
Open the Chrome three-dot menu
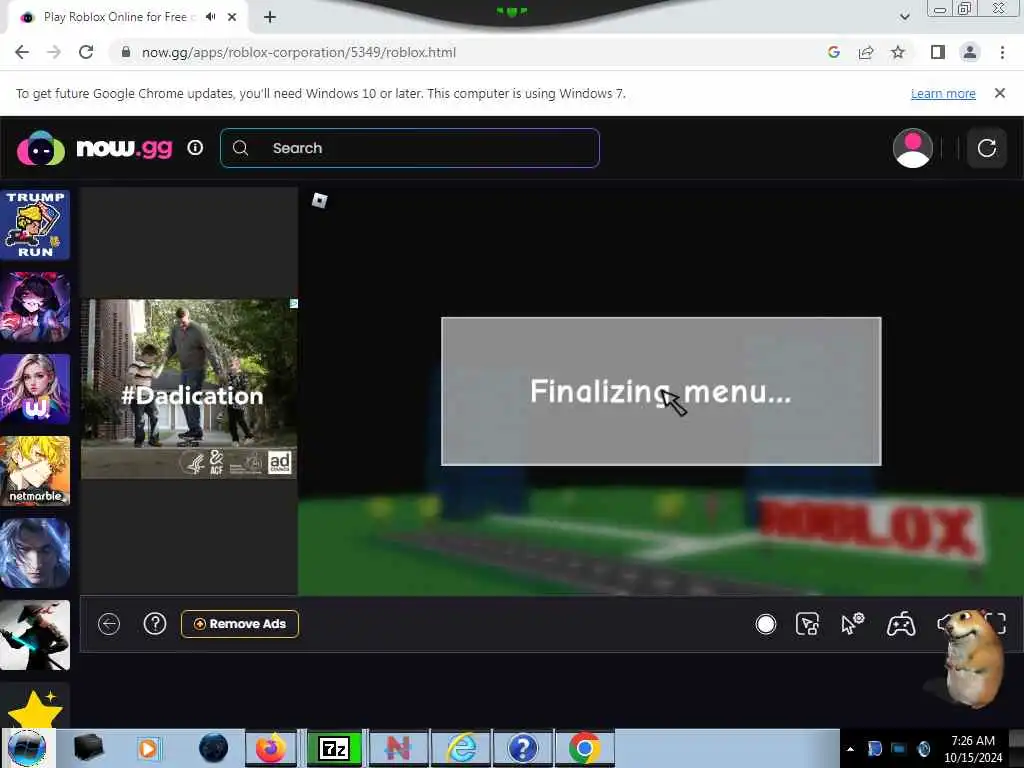(x=1002, y=52)
